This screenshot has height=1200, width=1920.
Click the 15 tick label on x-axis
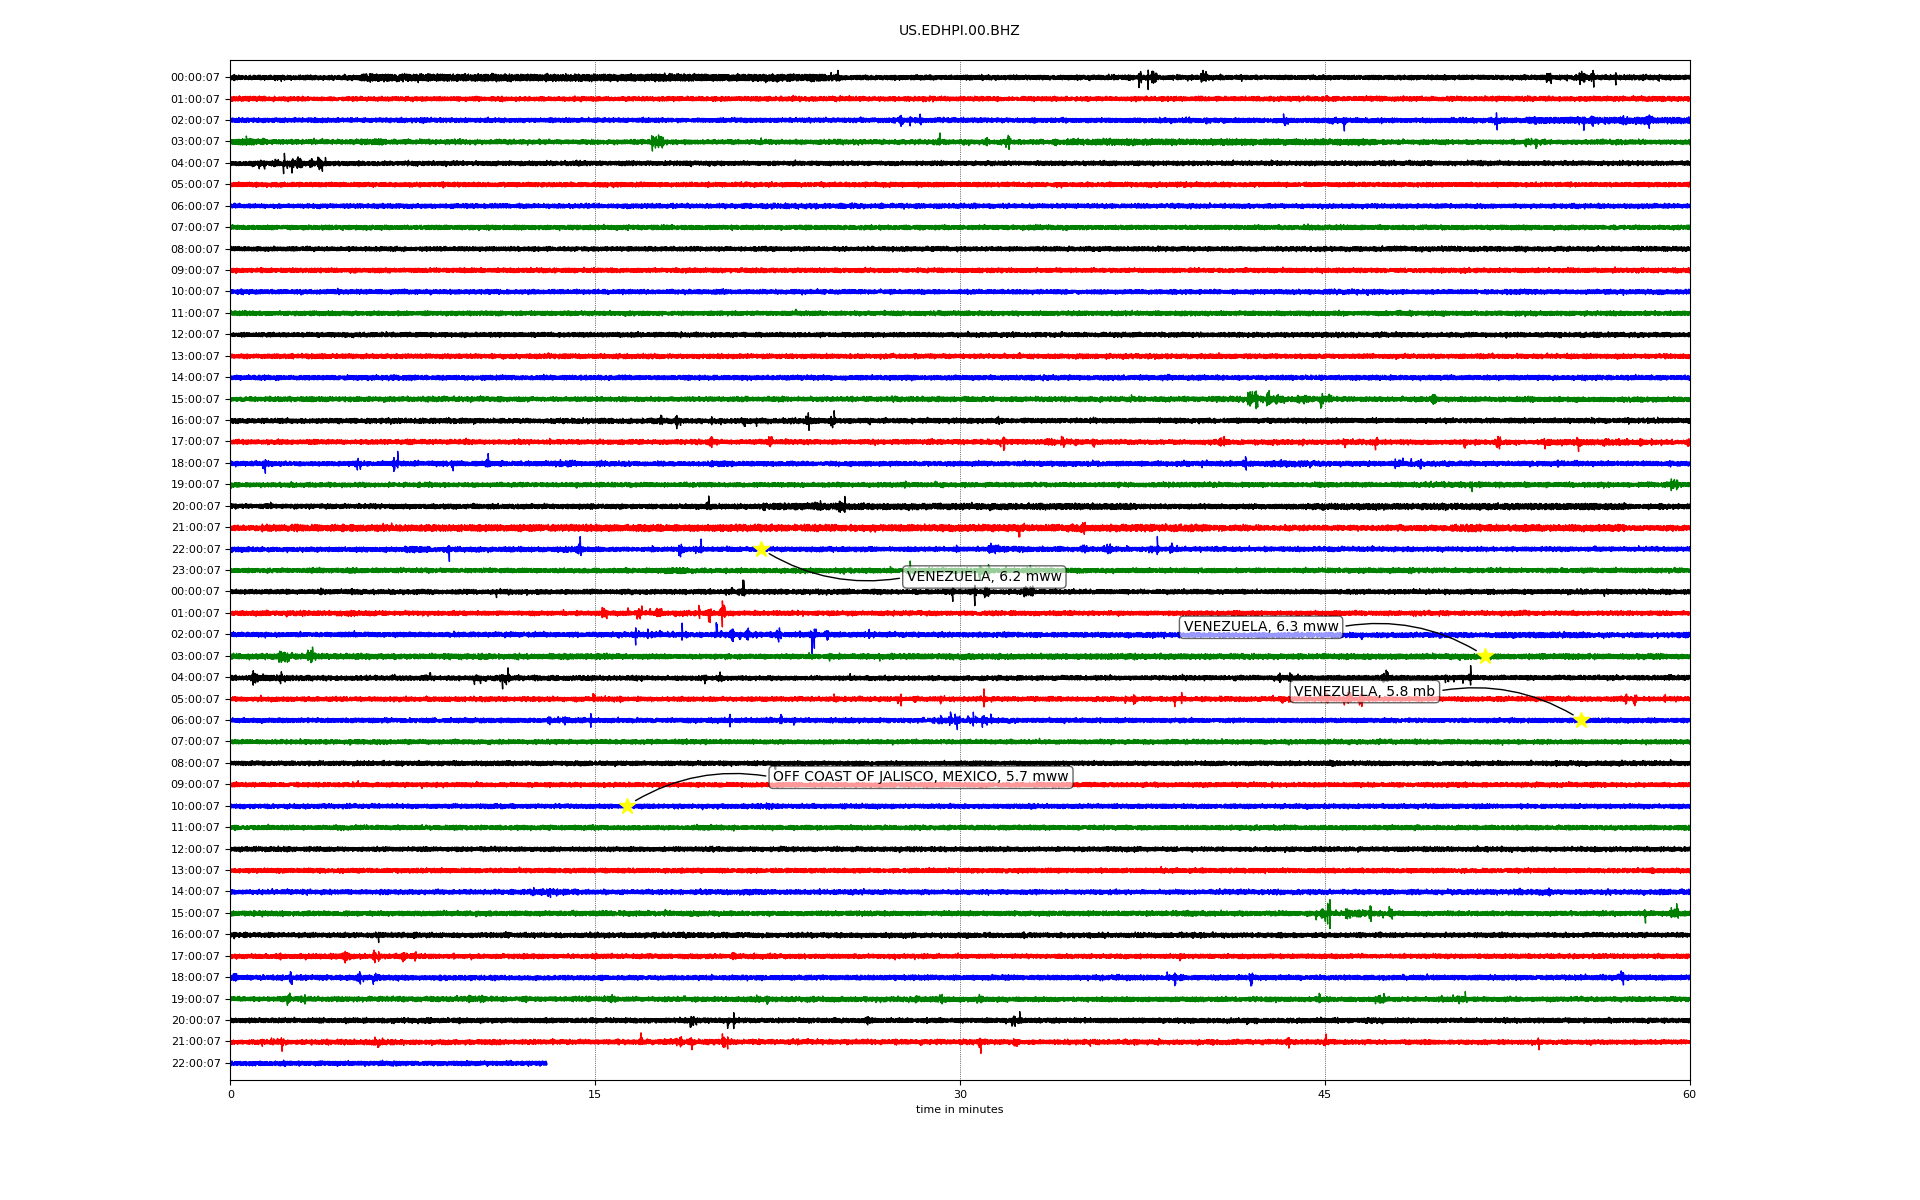point(595,1094)
